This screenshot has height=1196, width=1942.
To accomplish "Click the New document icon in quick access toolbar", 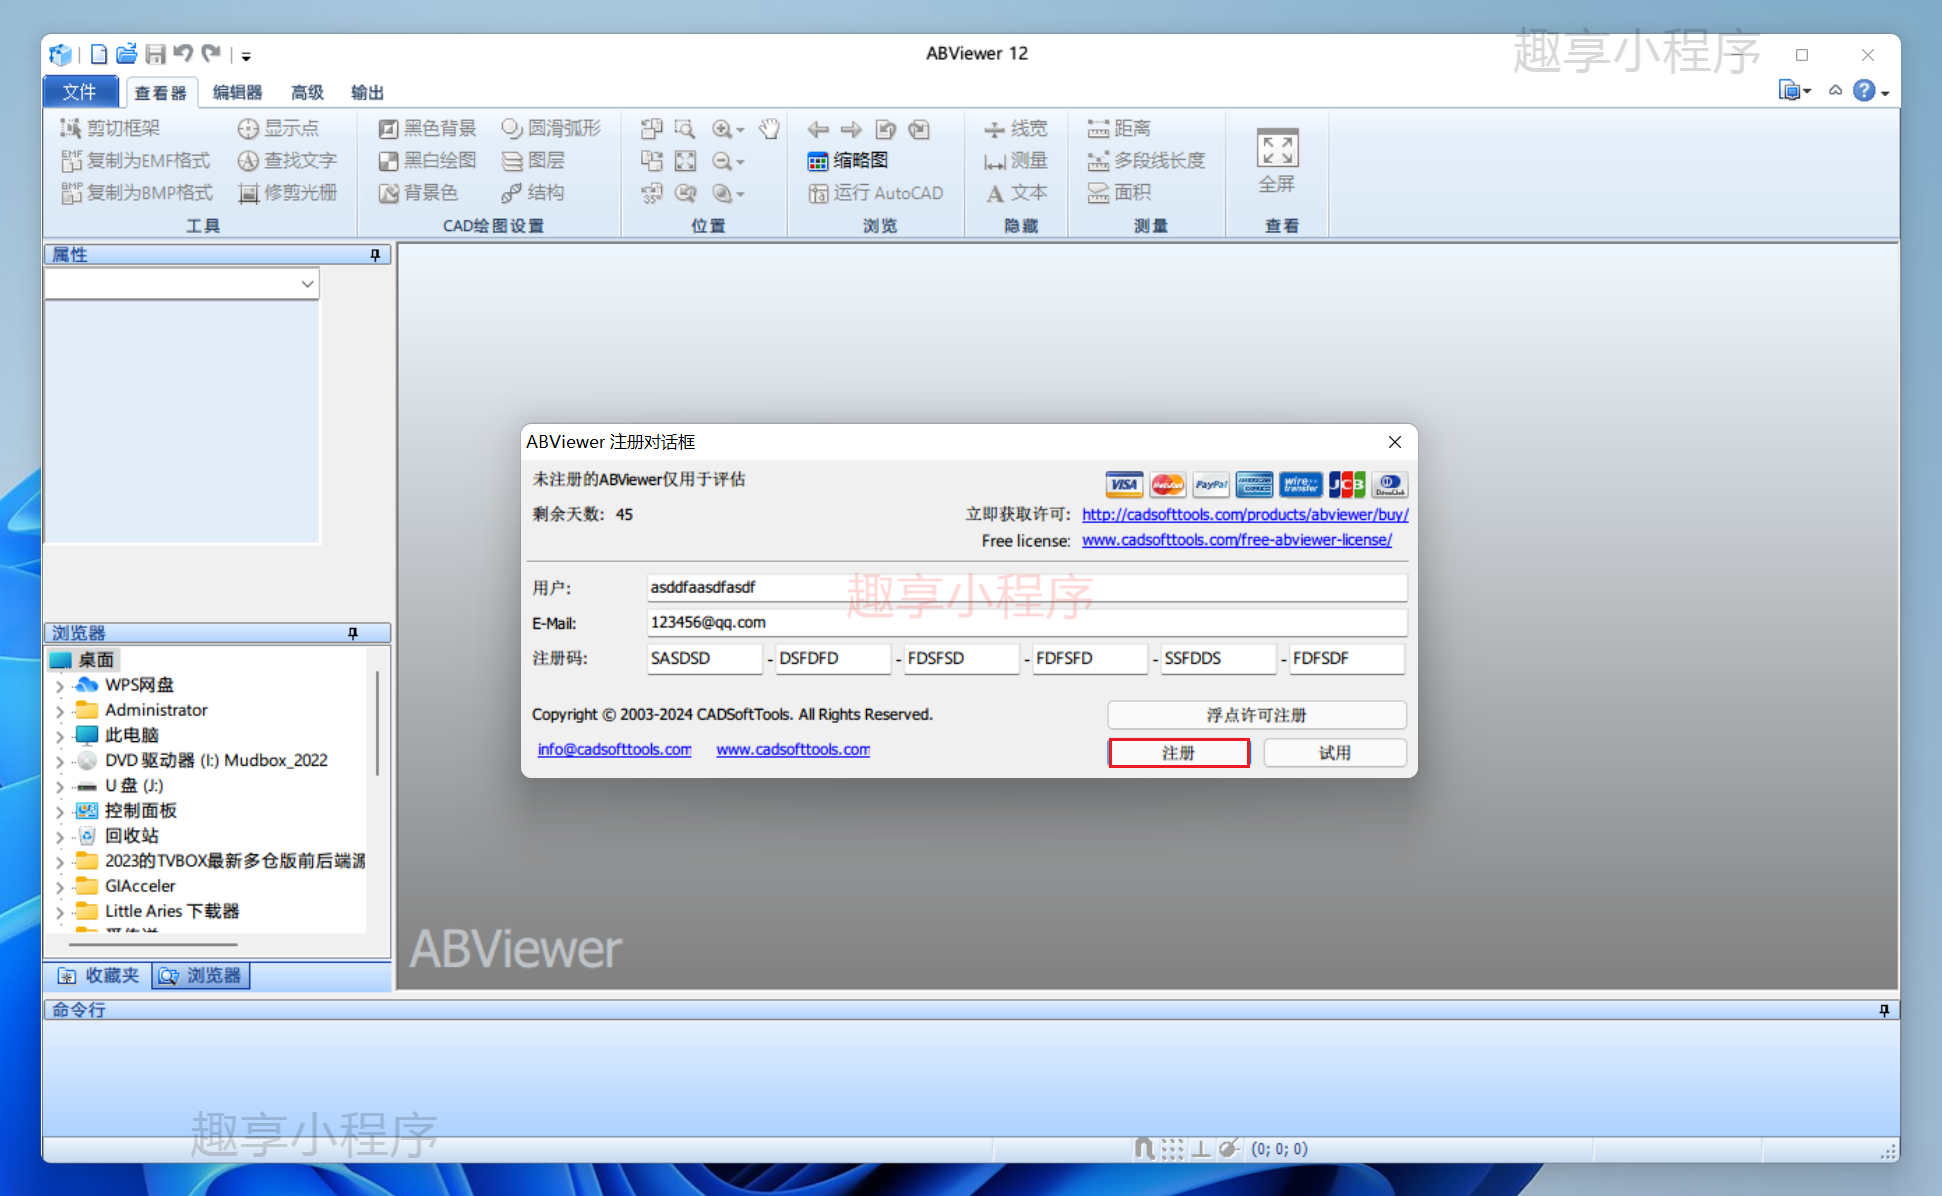I will pyautogui.click(x=99, y=55).
